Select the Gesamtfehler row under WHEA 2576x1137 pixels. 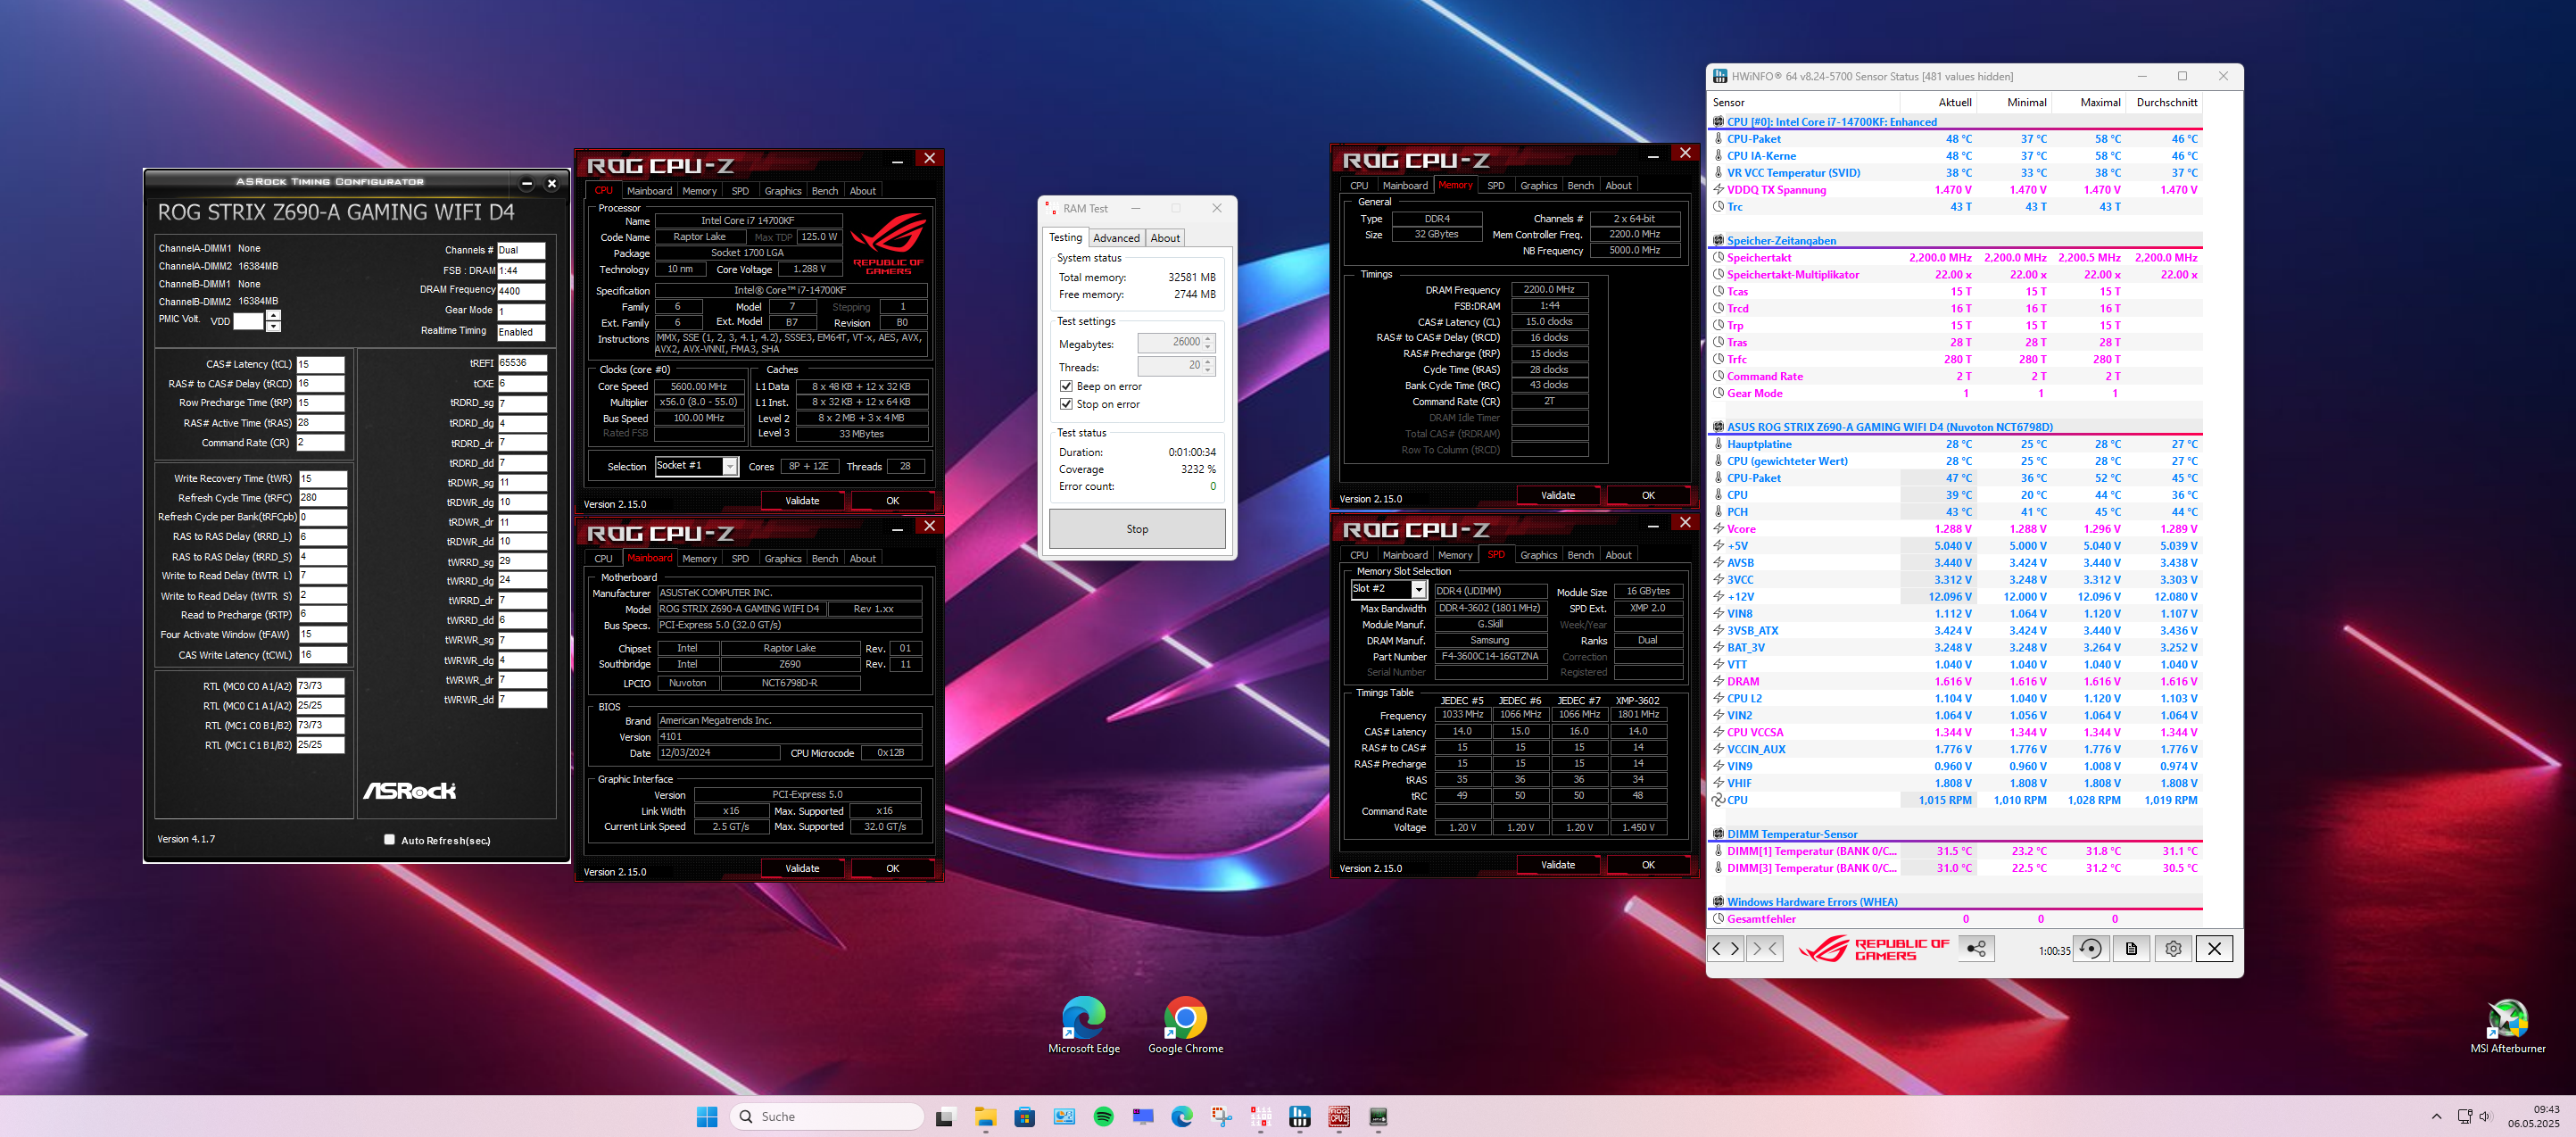(x=1955, y=919)
